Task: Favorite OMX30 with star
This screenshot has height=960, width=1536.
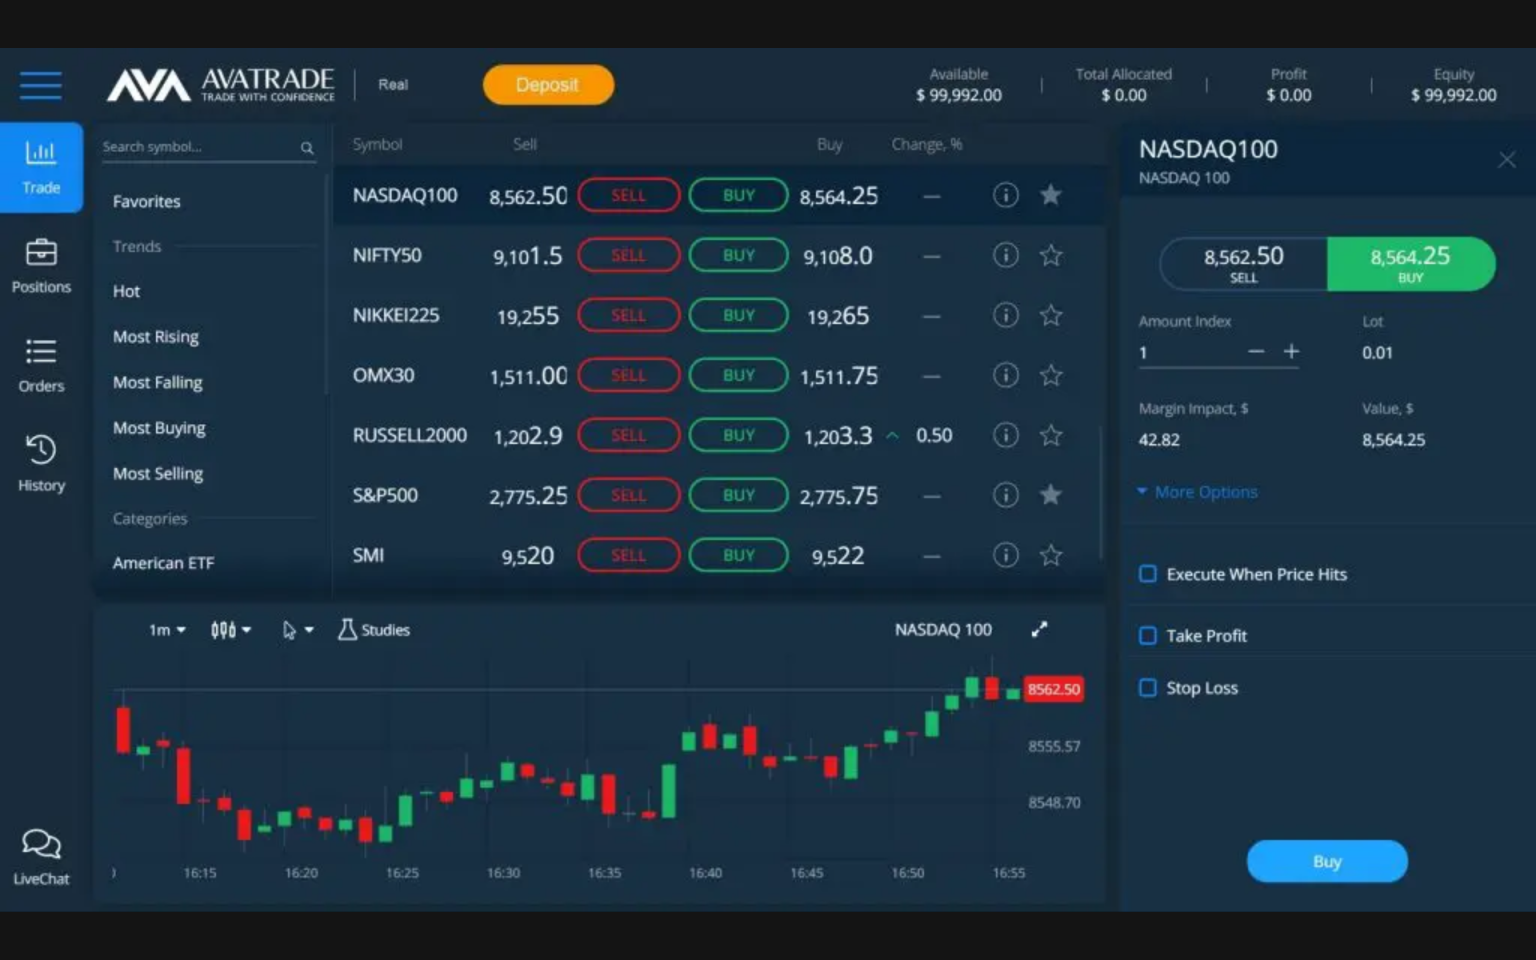Action: click(1050, 375)
